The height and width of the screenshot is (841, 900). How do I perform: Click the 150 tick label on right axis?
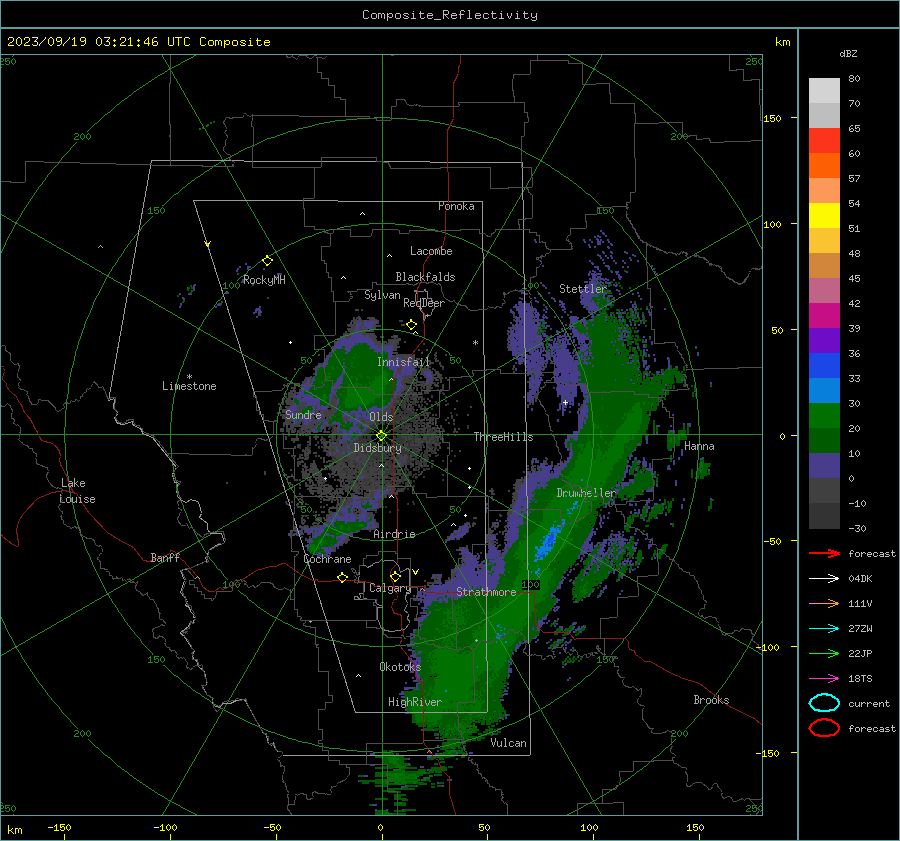[x=772, y=118]
